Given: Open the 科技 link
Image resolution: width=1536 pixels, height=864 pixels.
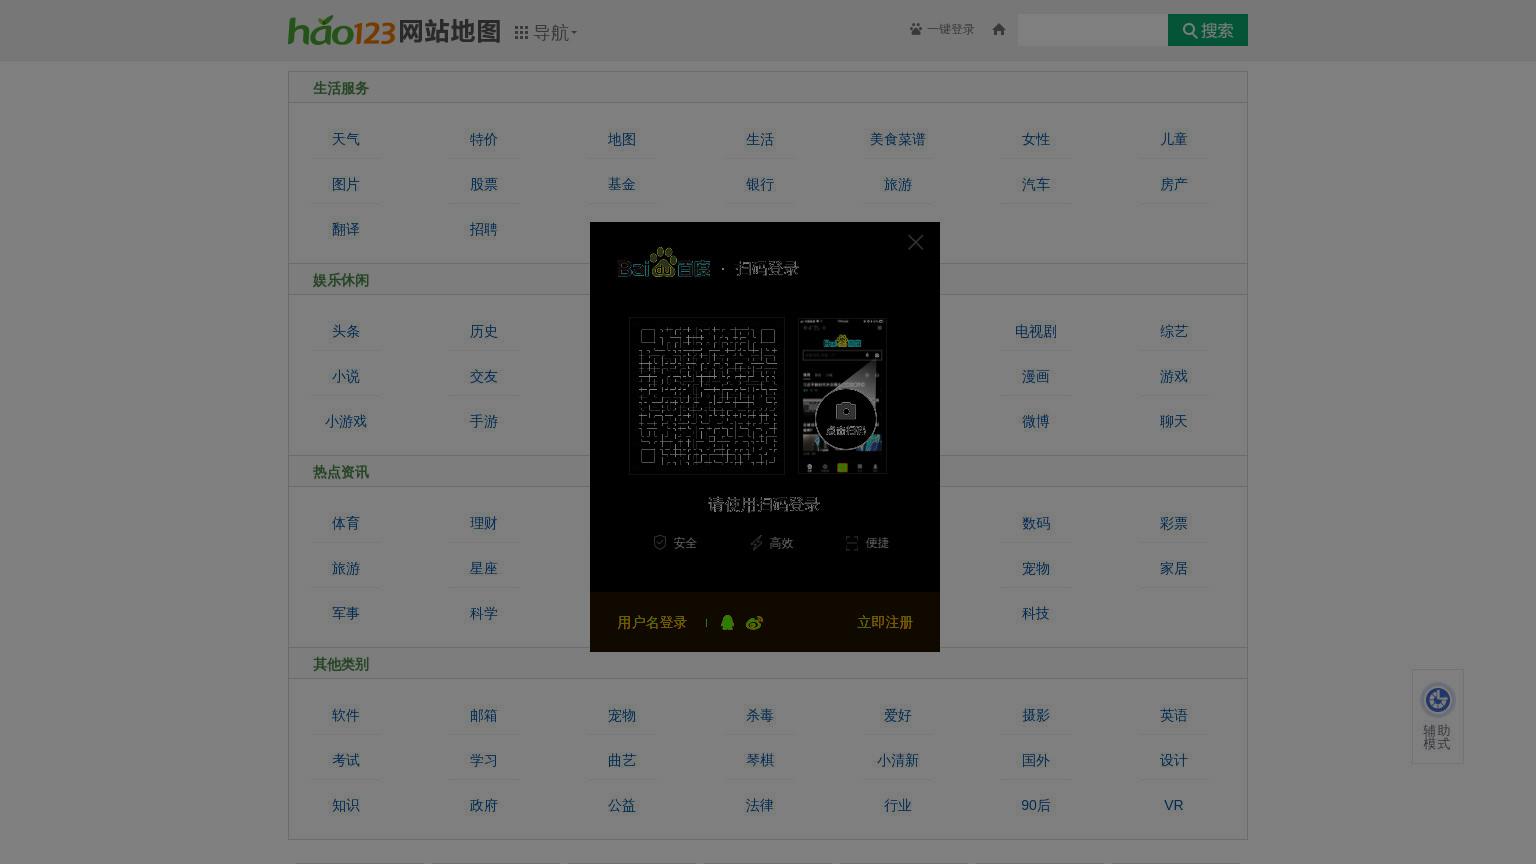Looking at the screenshot, I should pyautogui.click(x=1036, y=613).
